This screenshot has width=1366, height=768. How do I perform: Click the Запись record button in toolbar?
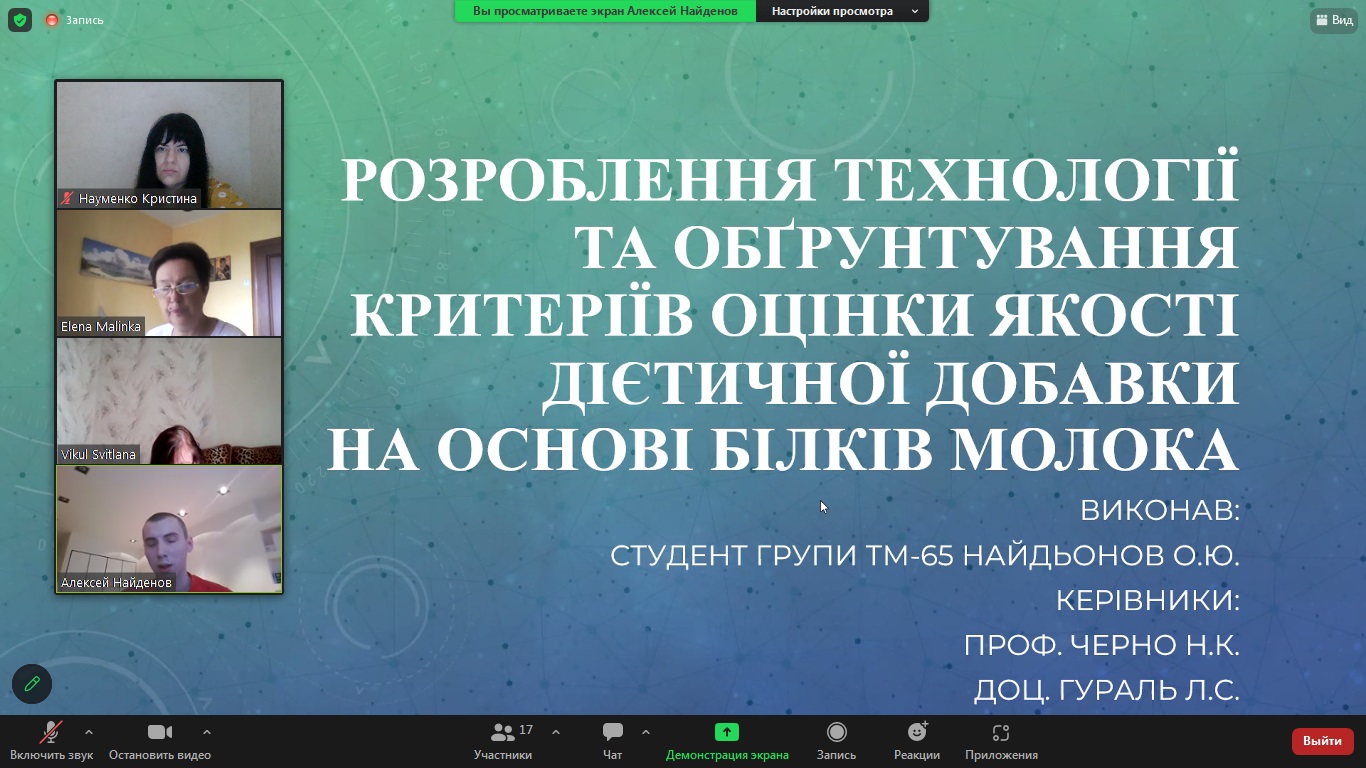tap(837, 742)
